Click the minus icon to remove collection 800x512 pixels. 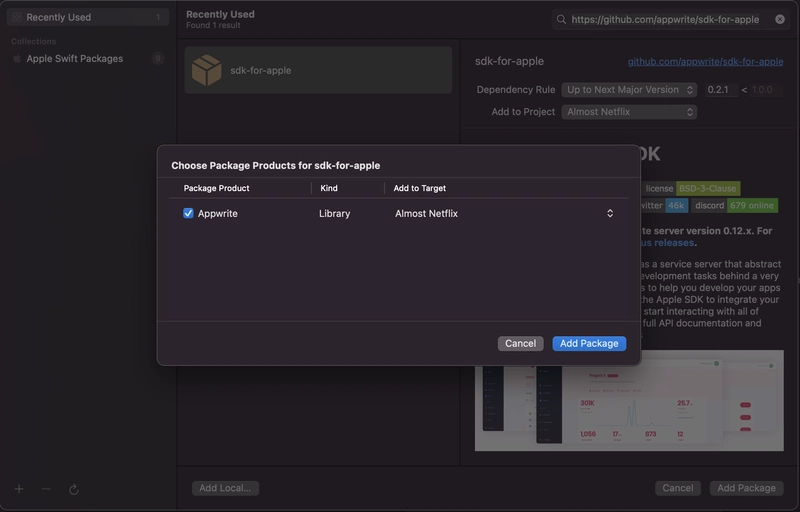46,489
